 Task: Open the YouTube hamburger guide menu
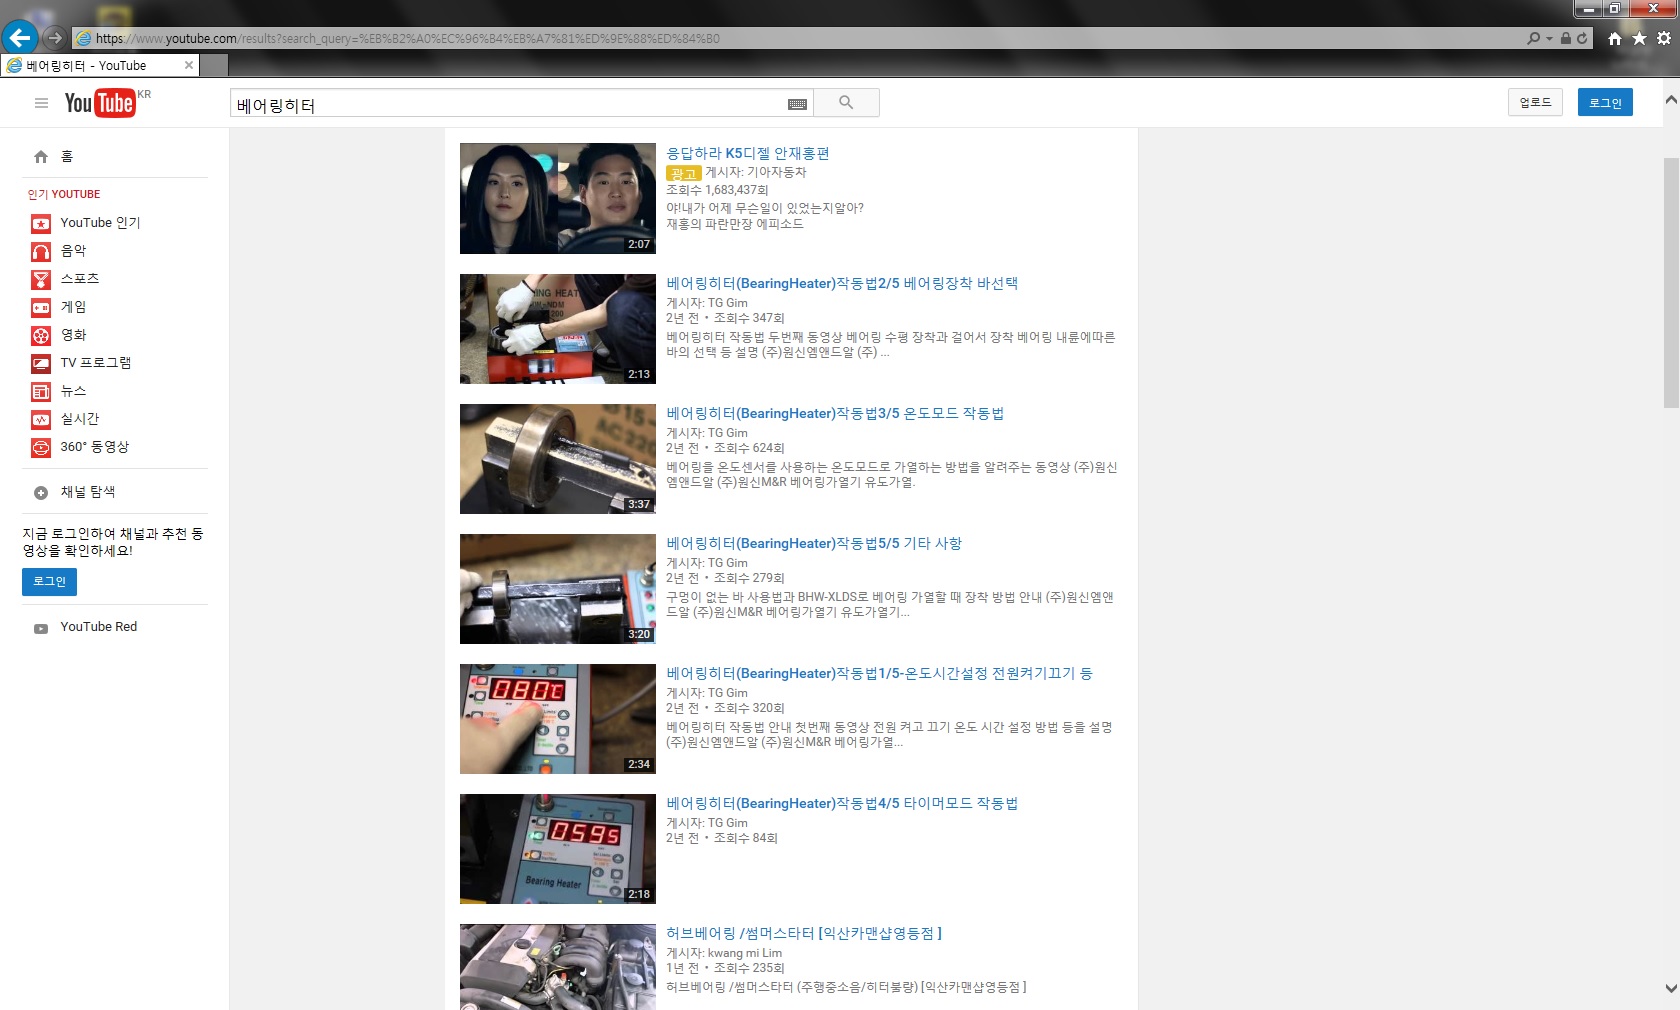pos(41,103)
